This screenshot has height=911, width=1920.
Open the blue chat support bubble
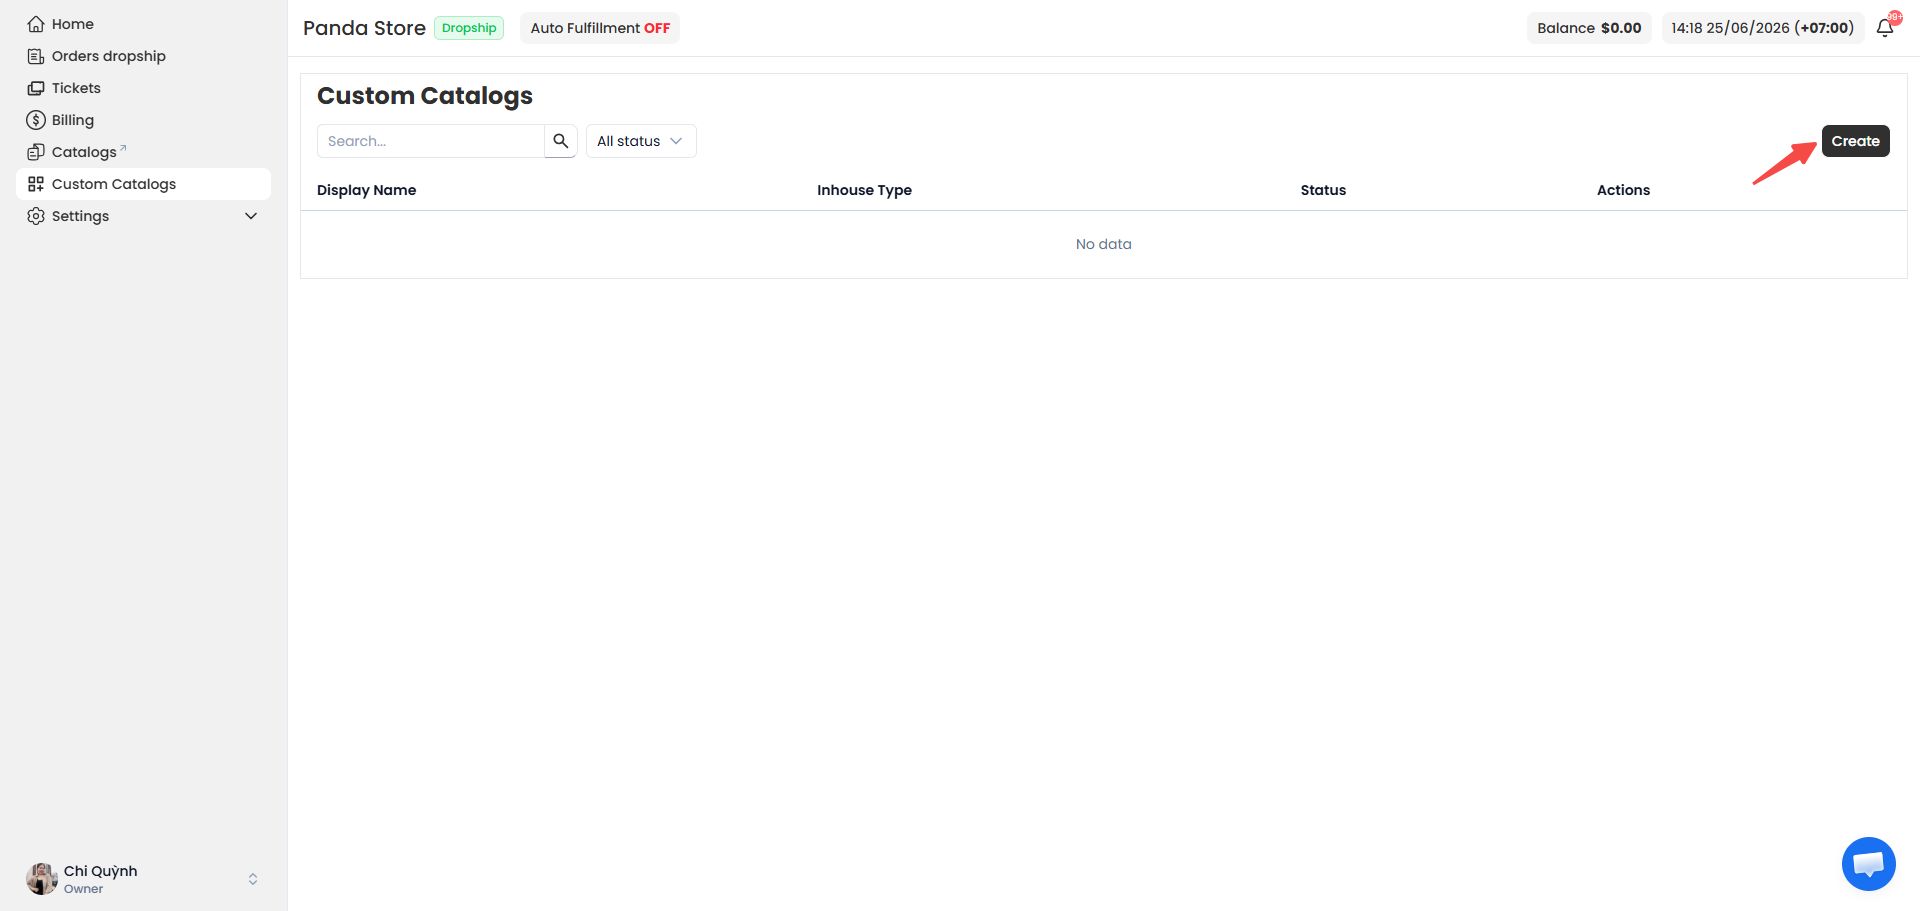coord(1868,864)
